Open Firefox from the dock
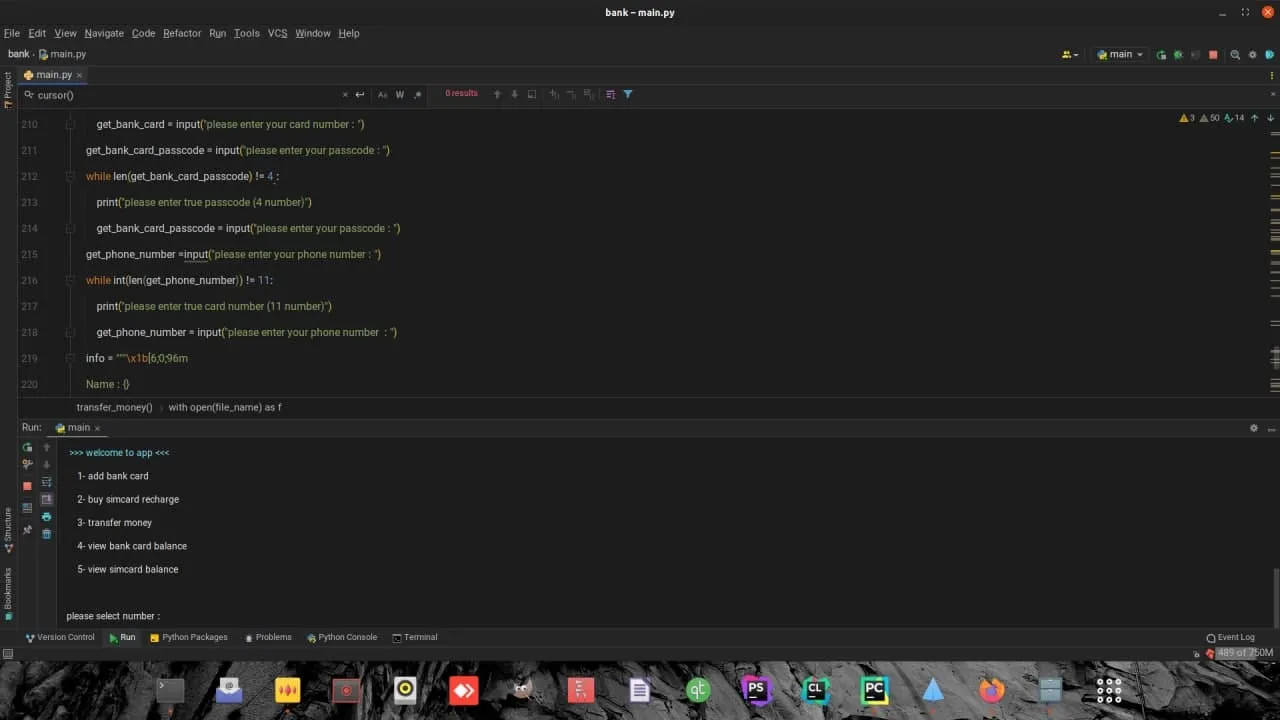Screen dimensions: 1280x720 991,690
